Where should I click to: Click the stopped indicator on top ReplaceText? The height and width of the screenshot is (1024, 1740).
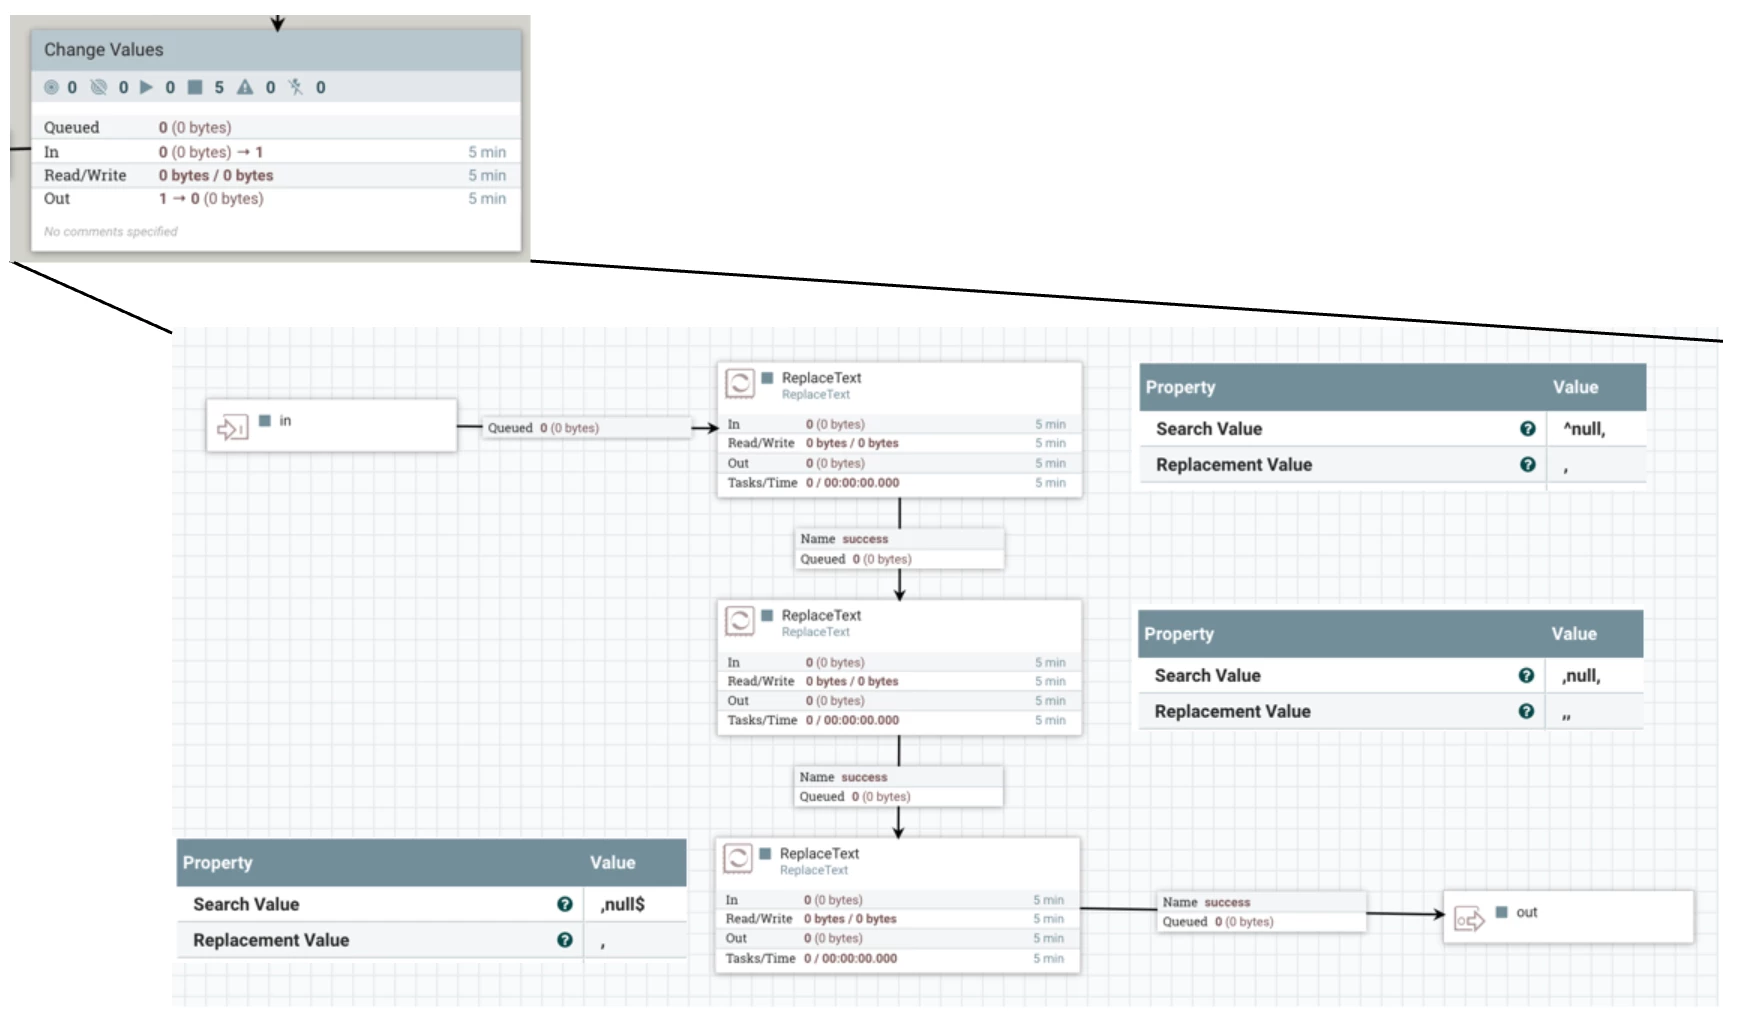pos(767,378)
